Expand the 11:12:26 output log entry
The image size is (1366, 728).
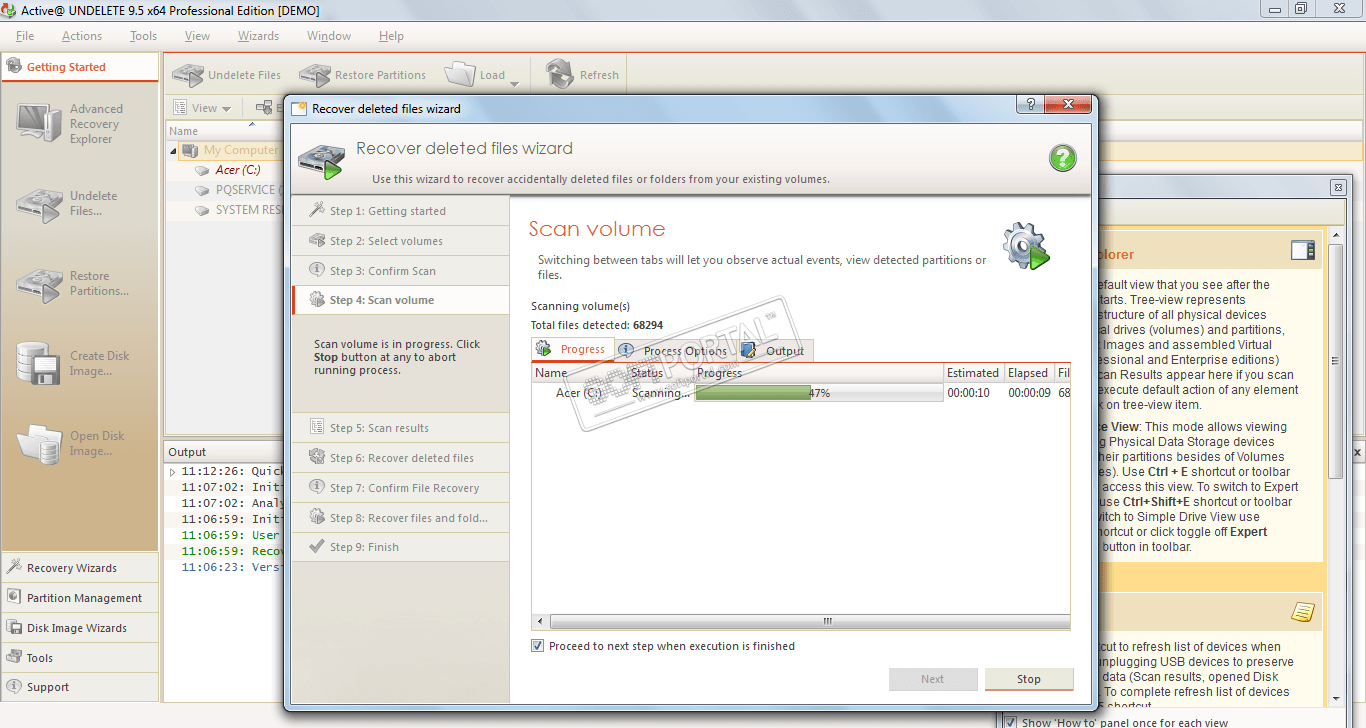[173, 472]
